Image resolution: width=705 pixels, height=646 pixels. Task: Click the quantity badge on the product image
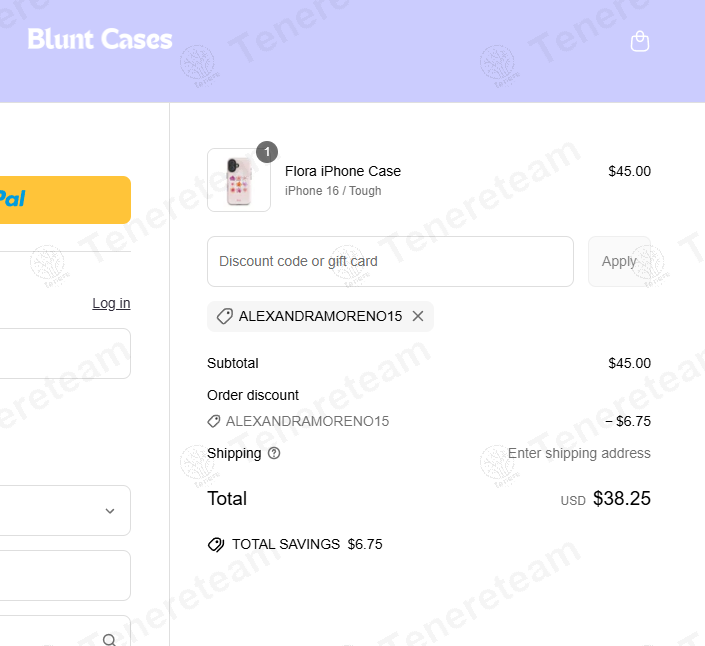[x=266, y=152]
